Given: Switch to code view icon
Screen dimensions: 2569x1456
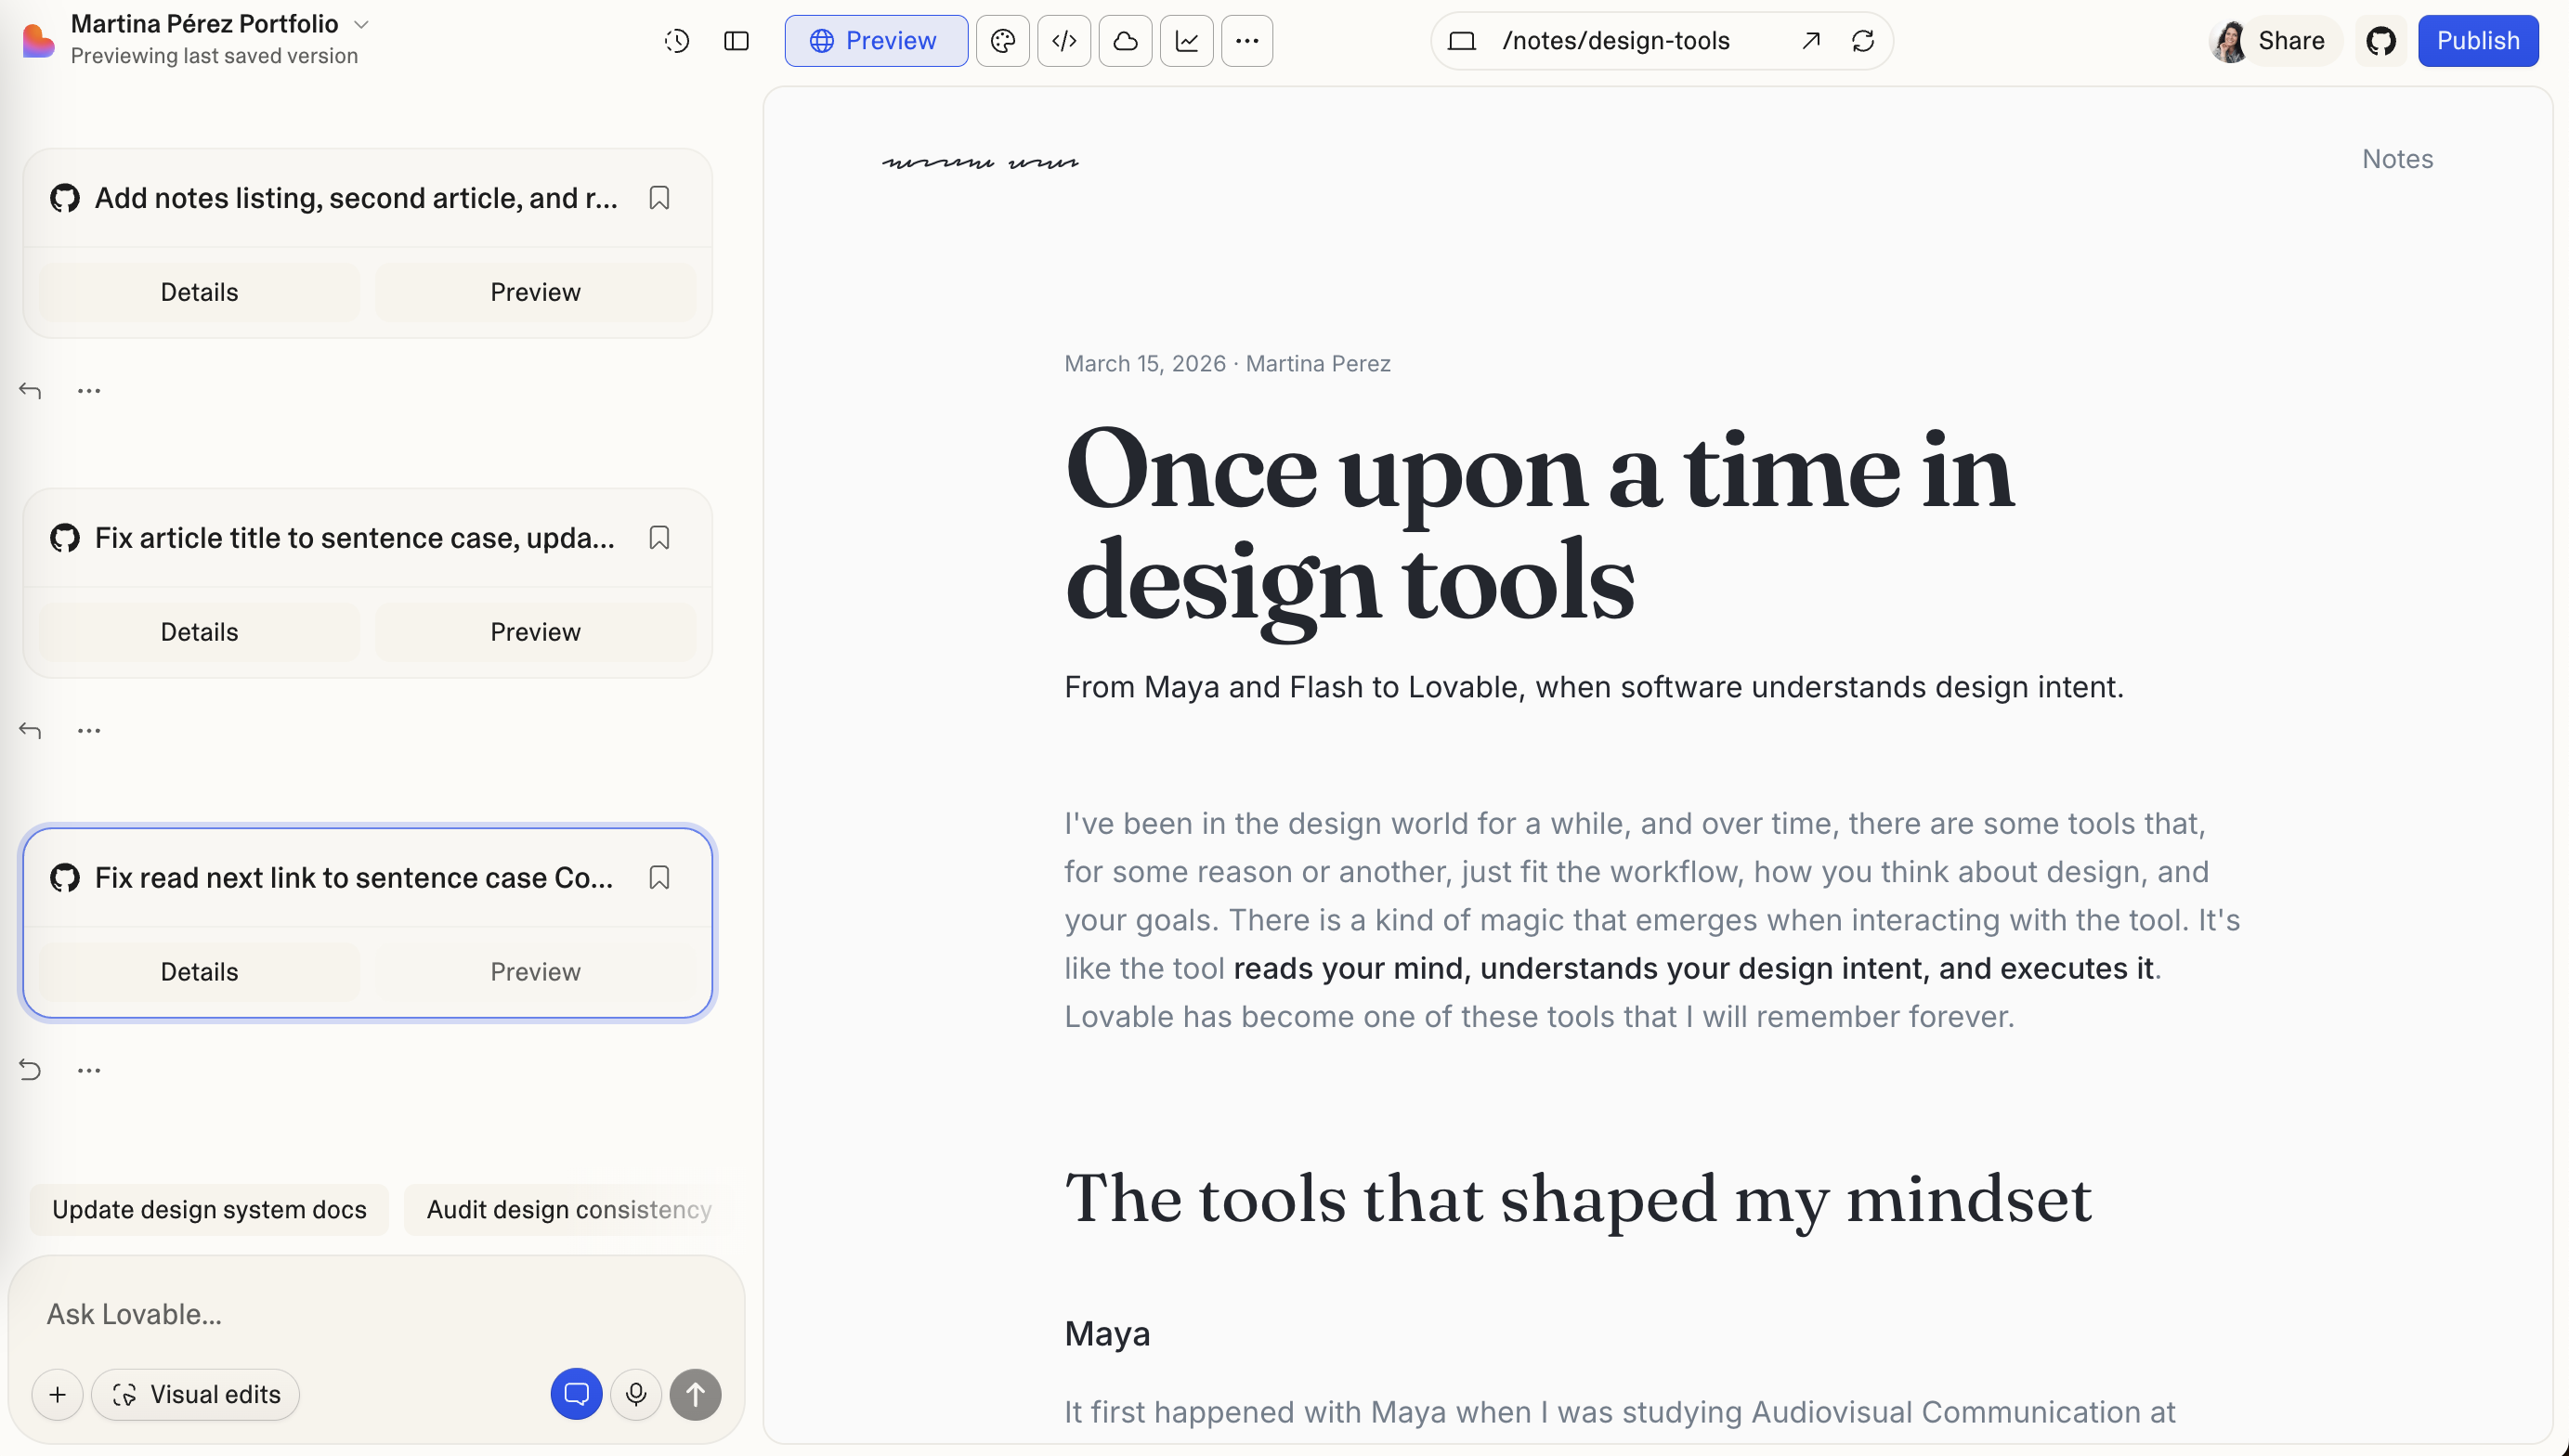Looking at the screenshot, I should click(x=1064, y=41).
